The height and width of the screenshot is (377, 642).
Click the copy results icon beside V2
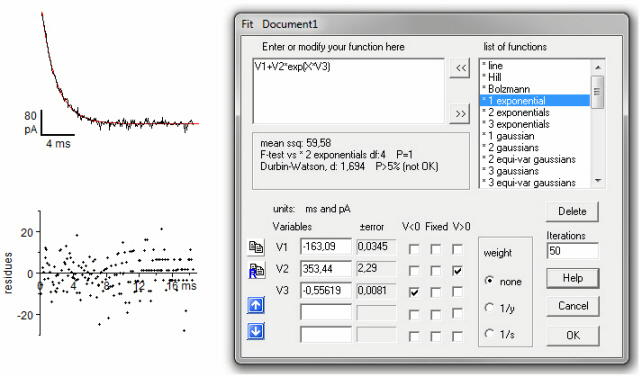pos(256,271)
